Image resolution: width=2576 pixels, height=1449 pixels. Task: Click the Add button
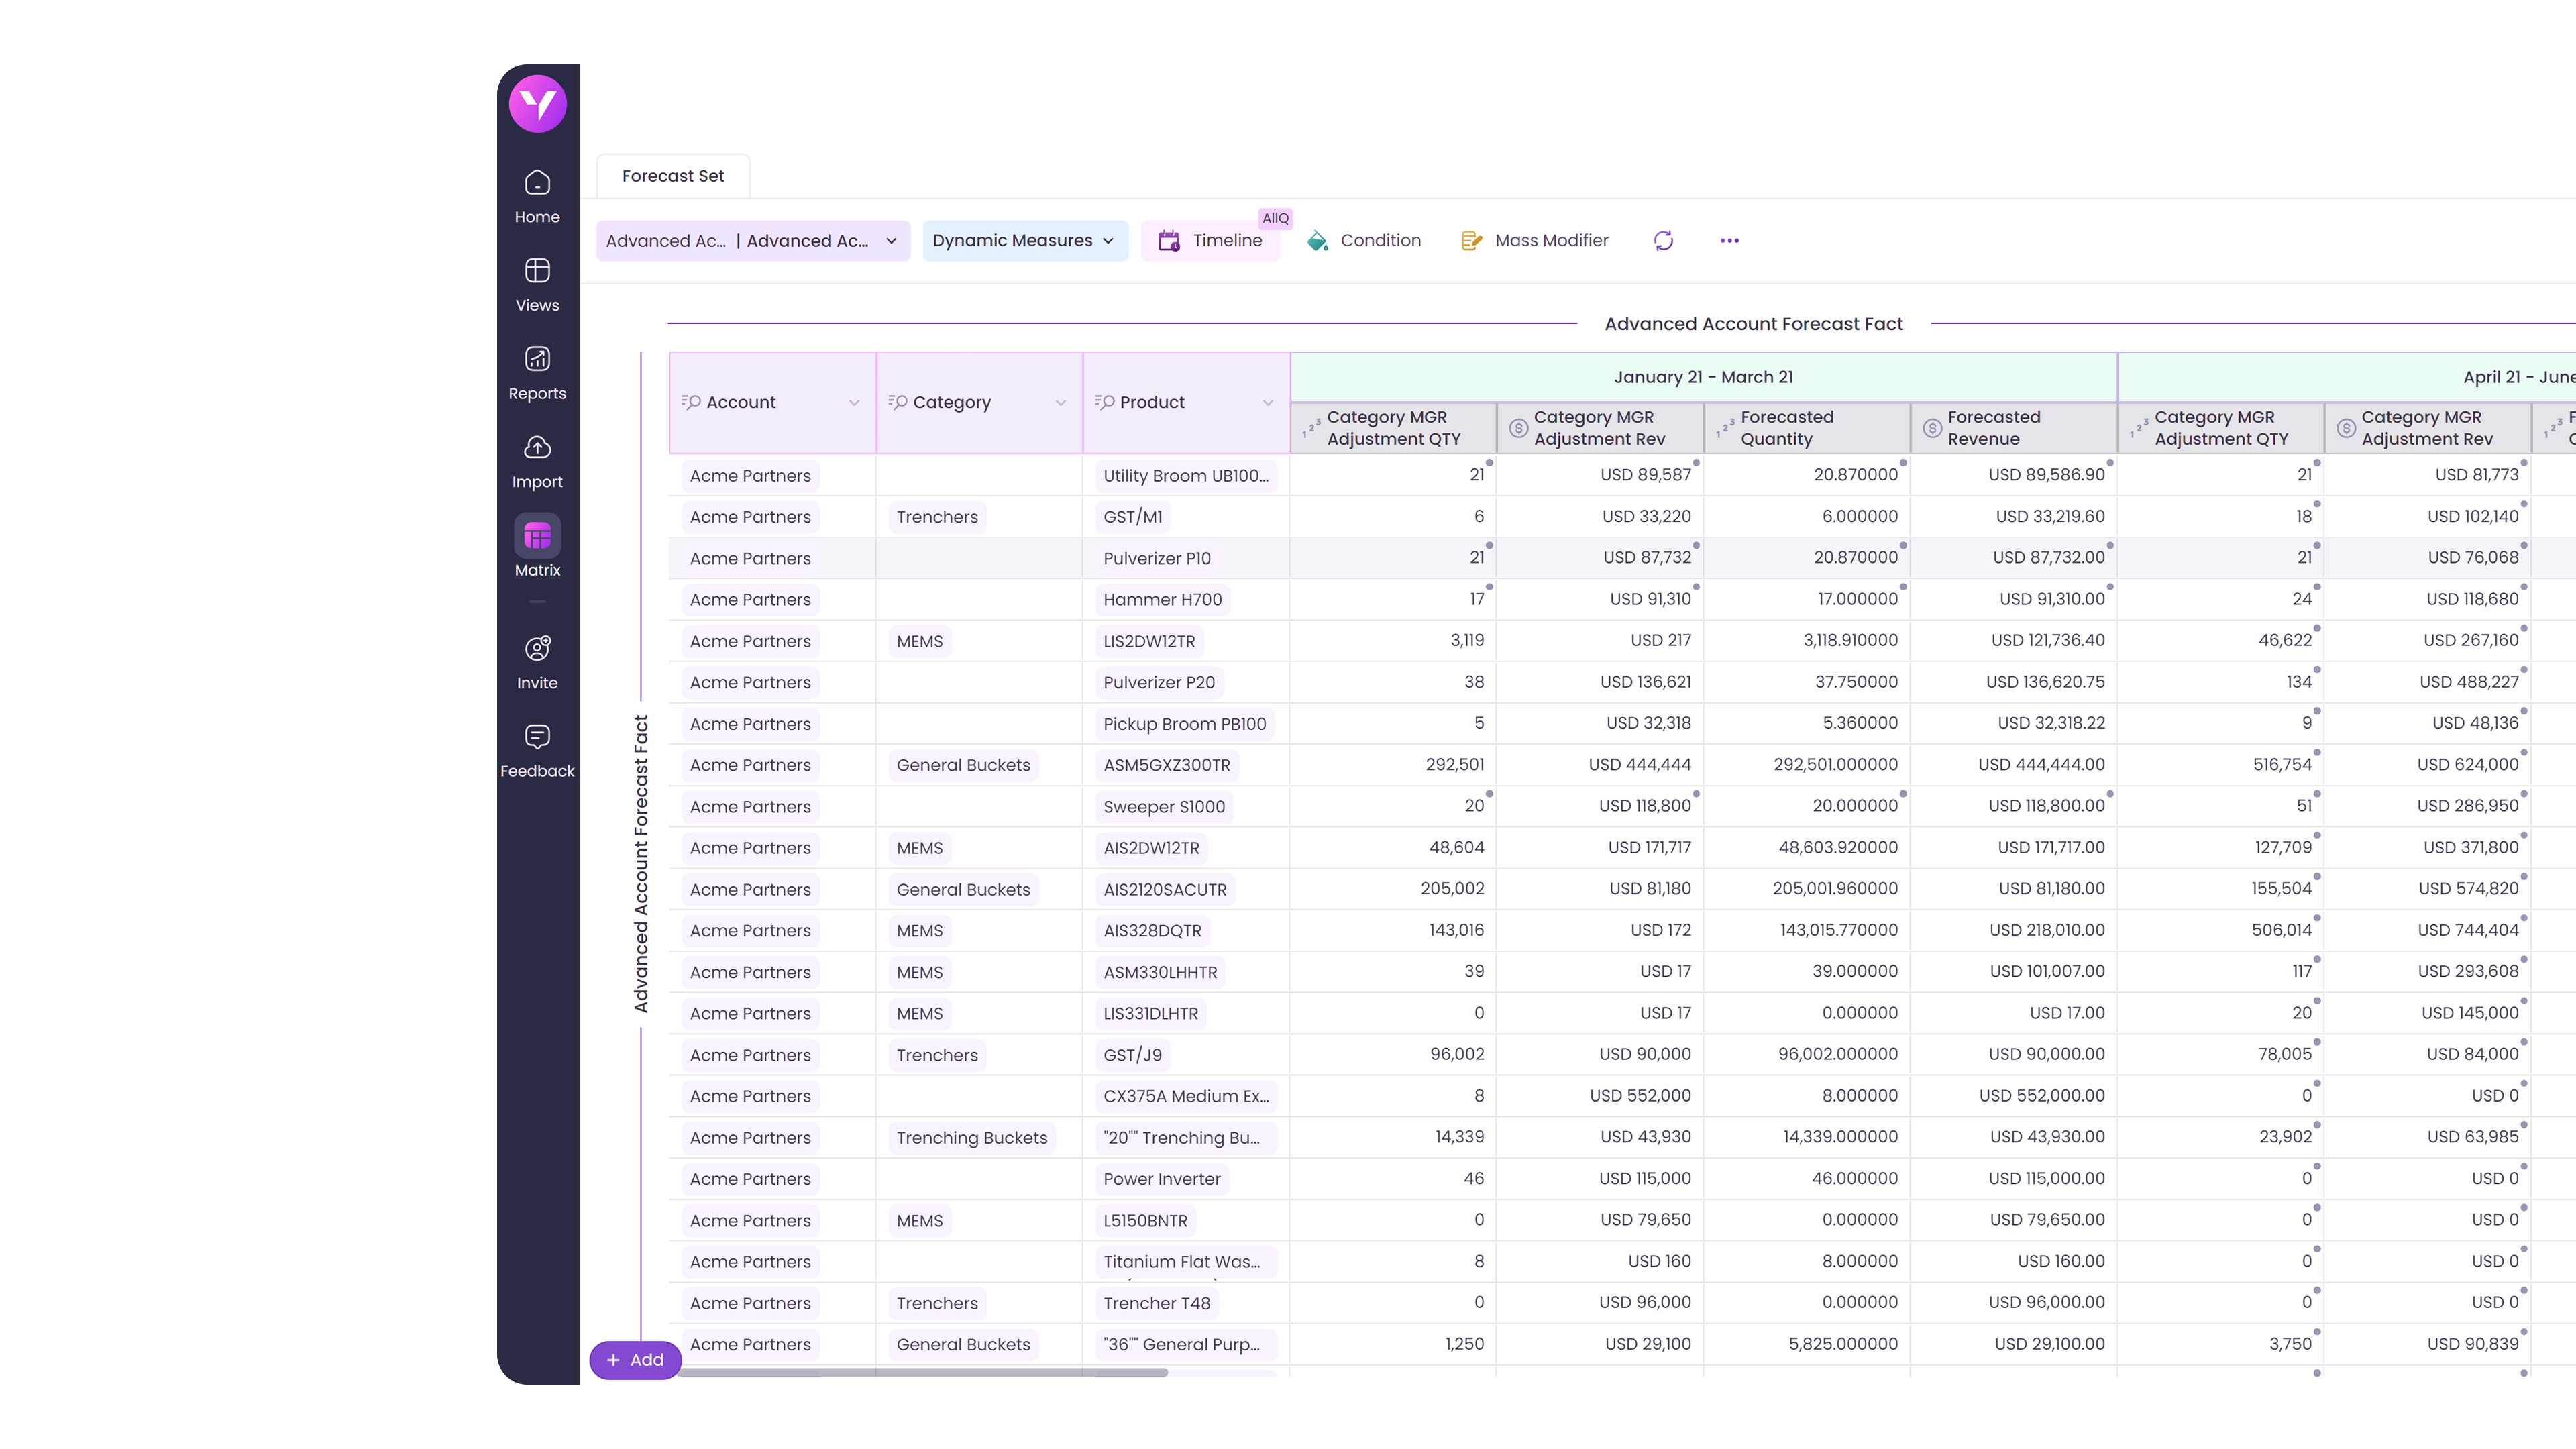click(x=635, y=1360)
